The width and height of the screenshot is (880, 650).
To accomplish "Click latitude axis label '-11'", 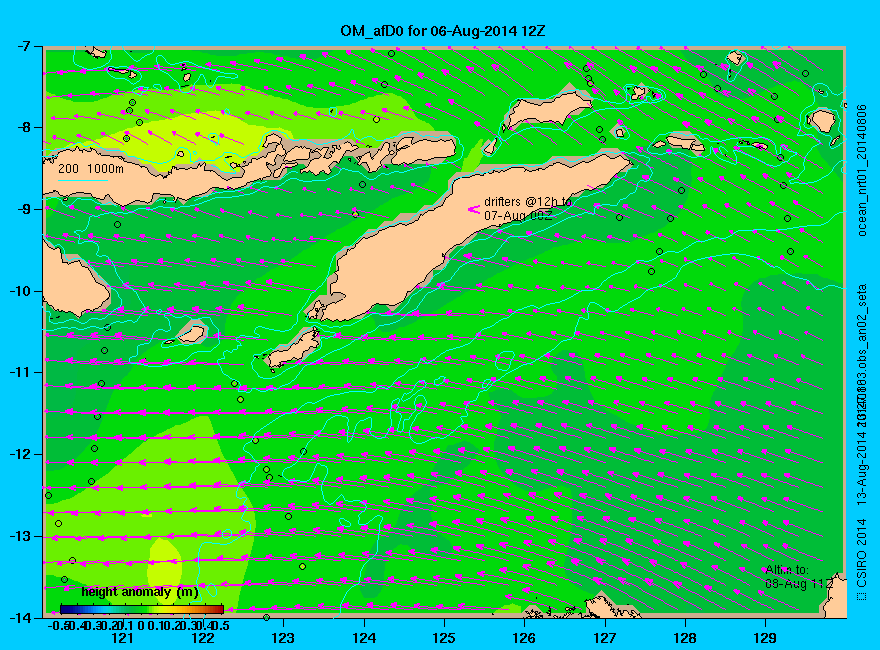I will pyautogui.click(x=20, y=372).
